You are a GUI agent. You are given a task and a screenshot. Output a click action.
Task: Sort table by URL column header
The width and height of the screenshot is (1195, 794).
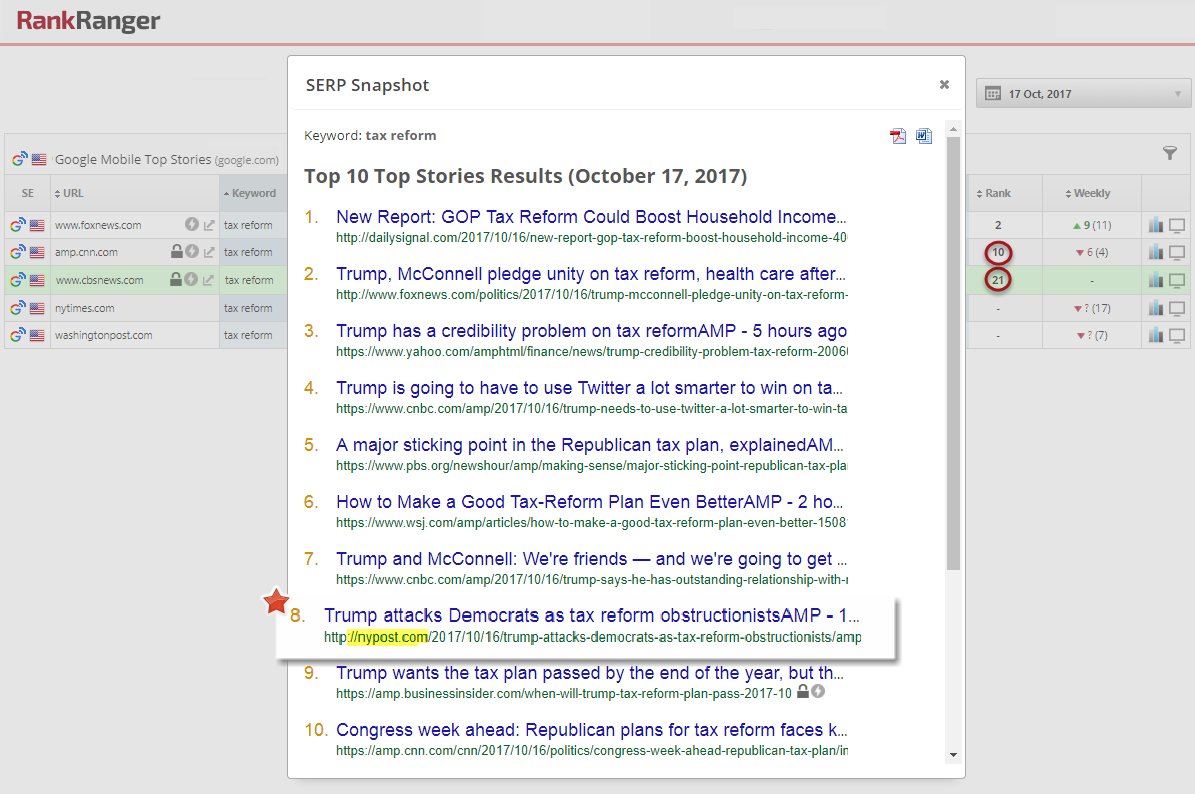72,193
